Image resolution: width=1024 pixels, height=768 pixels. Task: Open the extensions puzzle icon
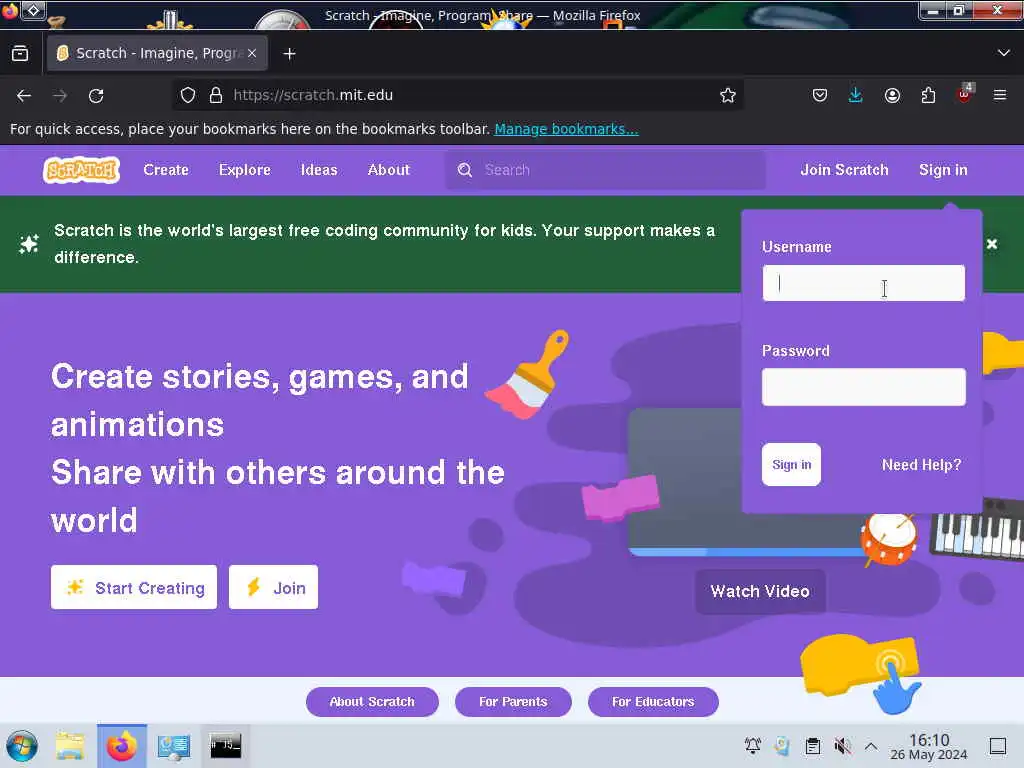[928, 95]
